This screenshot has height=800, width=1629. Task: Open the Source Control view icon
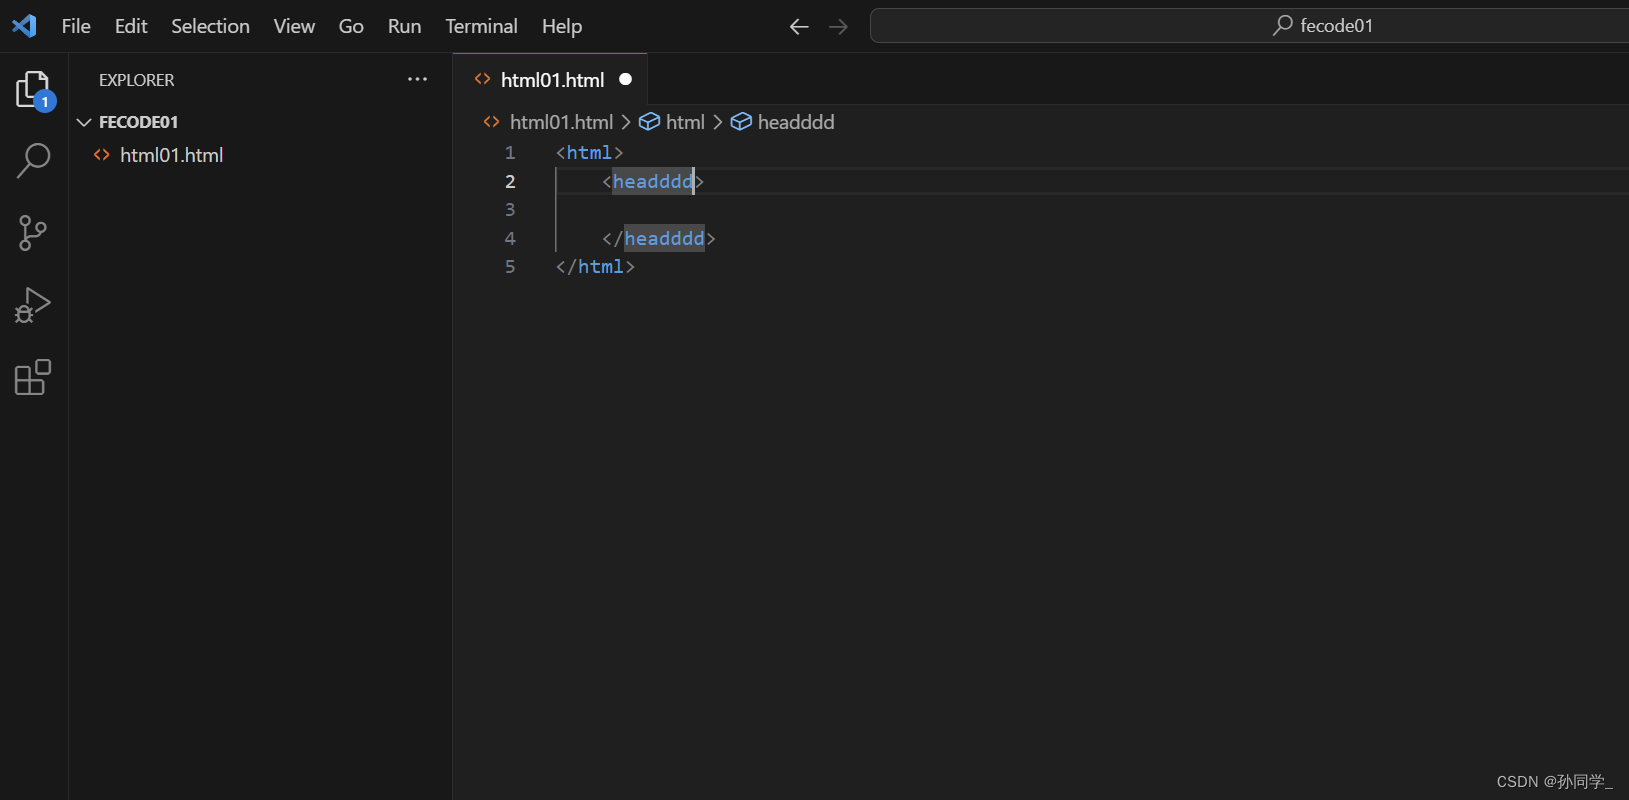click(33, 233)
